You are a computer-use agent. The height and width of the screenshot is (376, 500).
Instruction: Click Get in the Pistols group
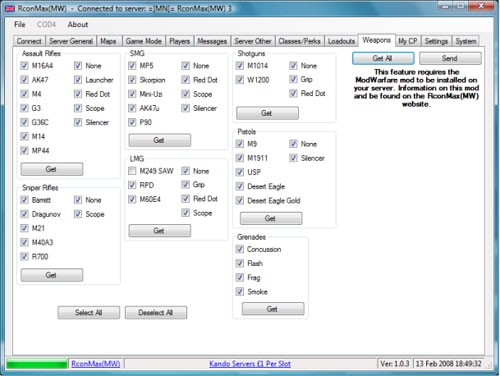pos(271,218)
